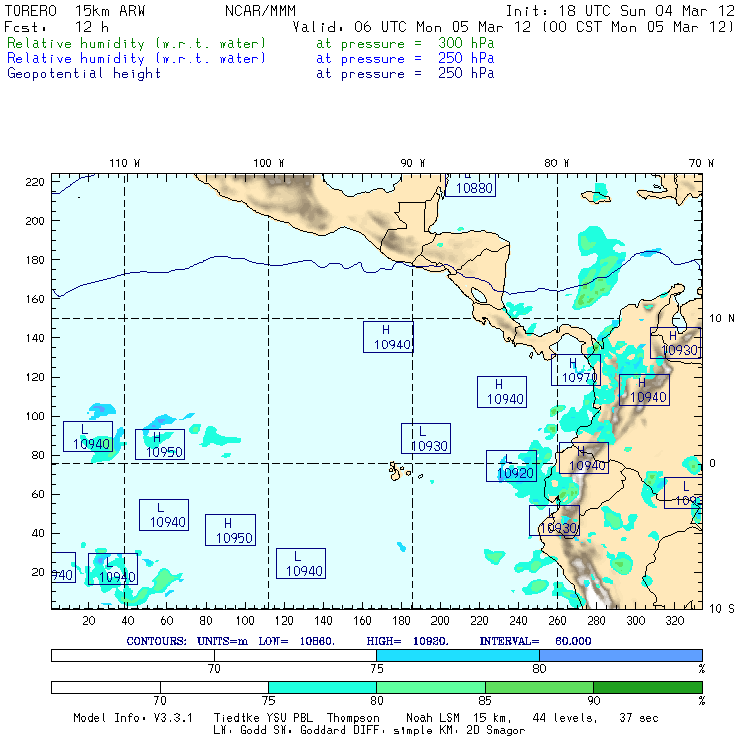Click the '100 W' longitude label

tap(269, 163)
